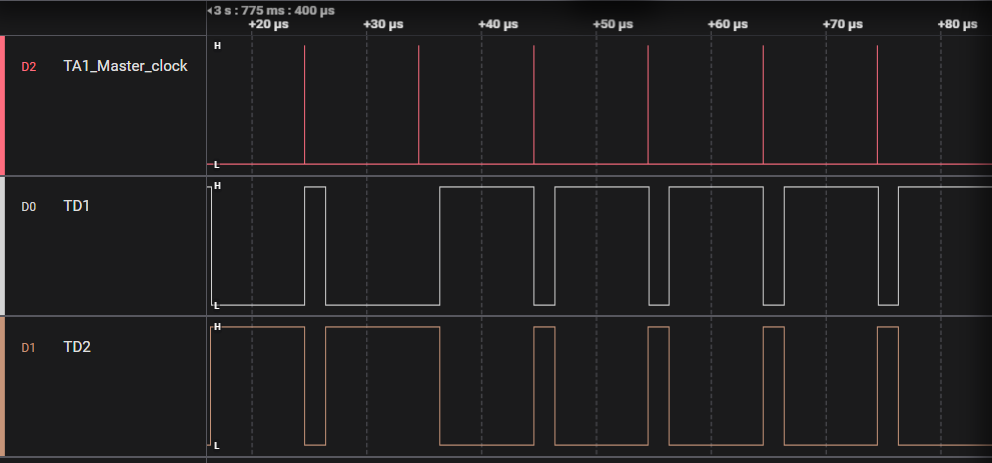Screen dimensions: 992x463
Task: Select the TD1 channel label
Action: [x=77, y=206]
